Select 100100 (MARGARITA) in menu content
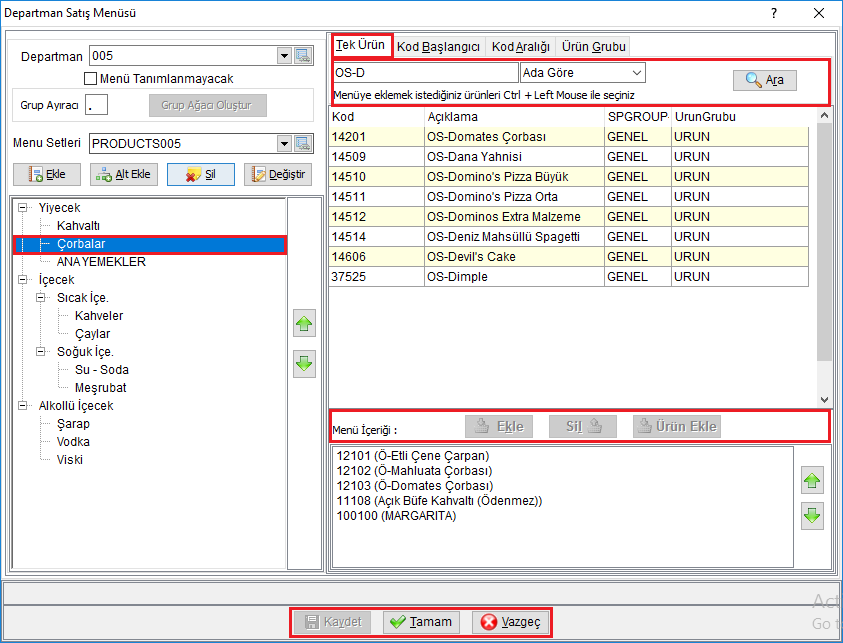843x643 pixels. point(396,516)
